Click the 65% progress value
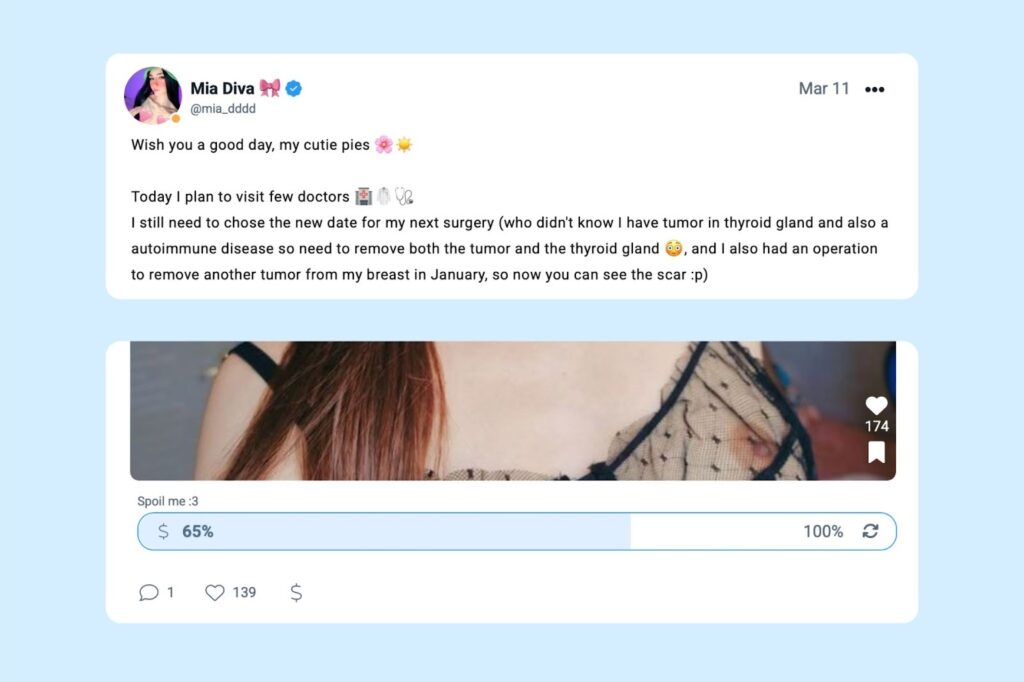The height and width of the screenshot is (682, 1024). (x=198, y=531)
